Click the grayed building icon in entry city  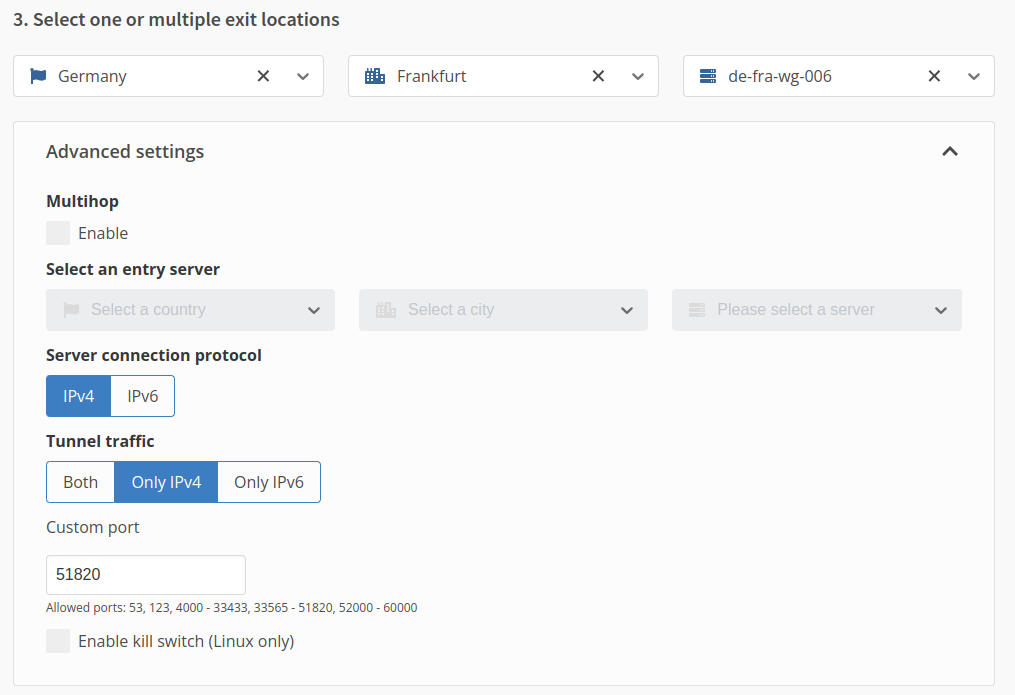click(386, 310)
